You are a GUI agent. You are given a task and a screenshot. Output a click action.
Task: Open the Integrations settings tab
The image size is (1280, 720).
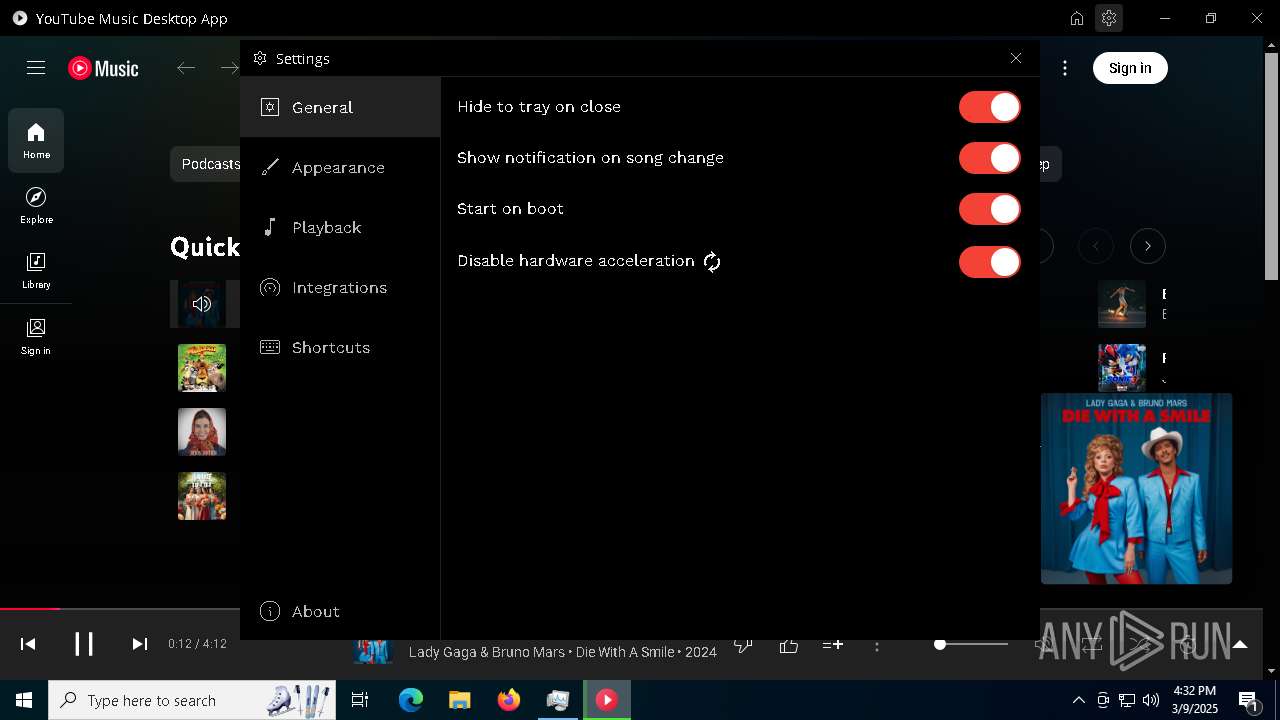click(x=340, y=287)
